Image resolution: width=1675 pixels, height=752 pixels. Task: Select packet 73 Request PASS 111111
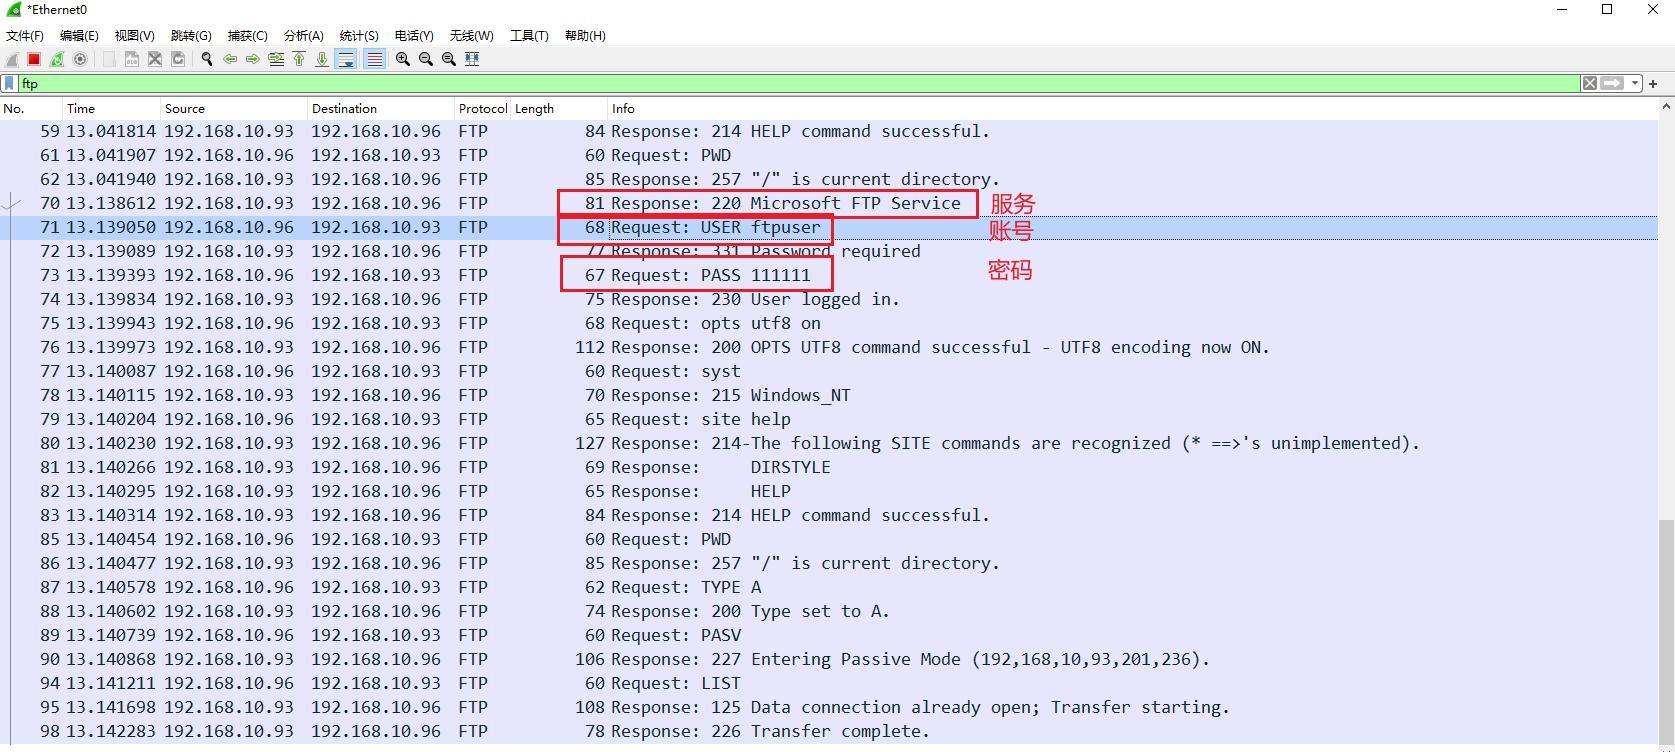pos(829,275)
